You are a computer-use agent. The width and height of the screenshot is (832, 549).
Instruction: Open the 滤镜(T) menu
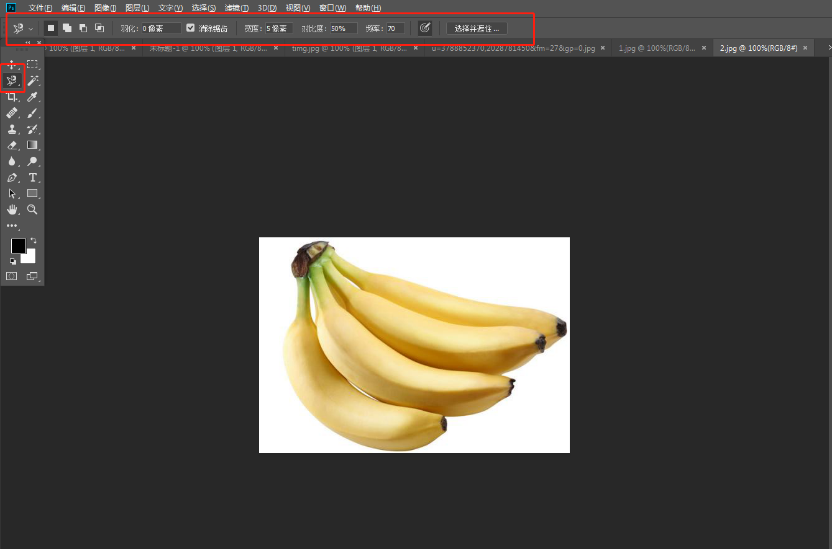pos(236,8)
